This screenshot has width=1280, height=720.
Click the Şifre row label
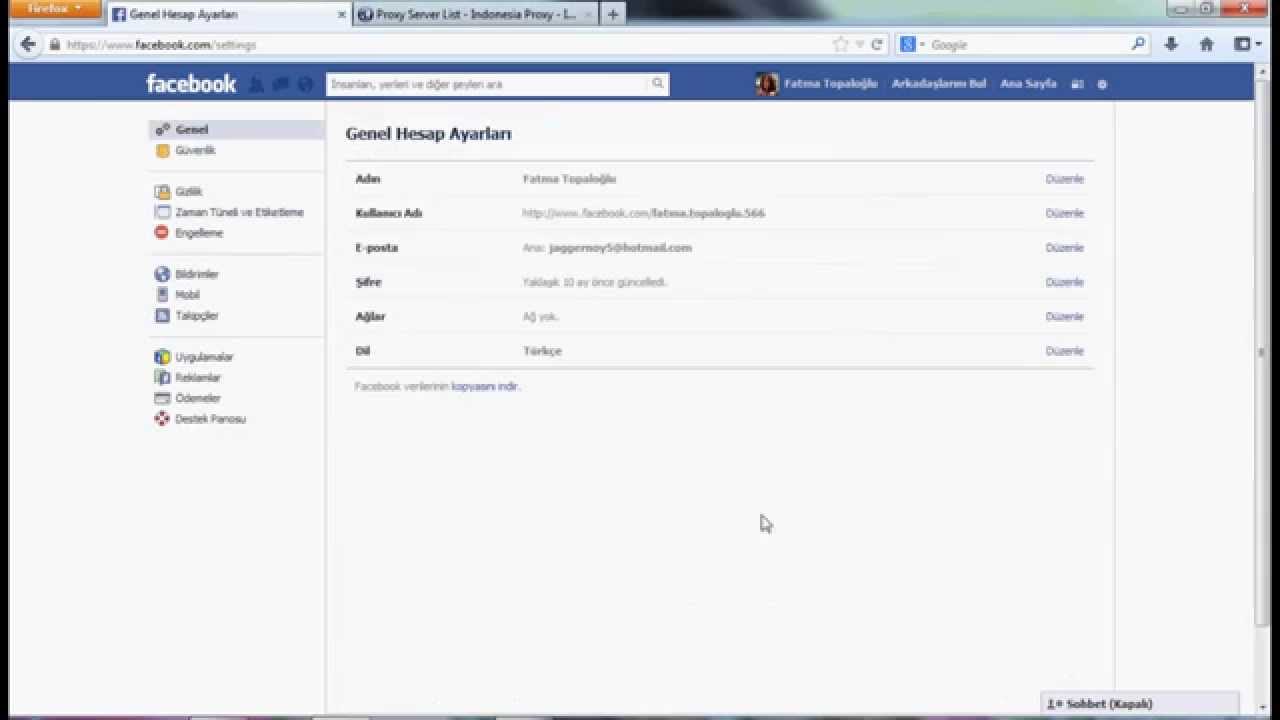point(368,282)
